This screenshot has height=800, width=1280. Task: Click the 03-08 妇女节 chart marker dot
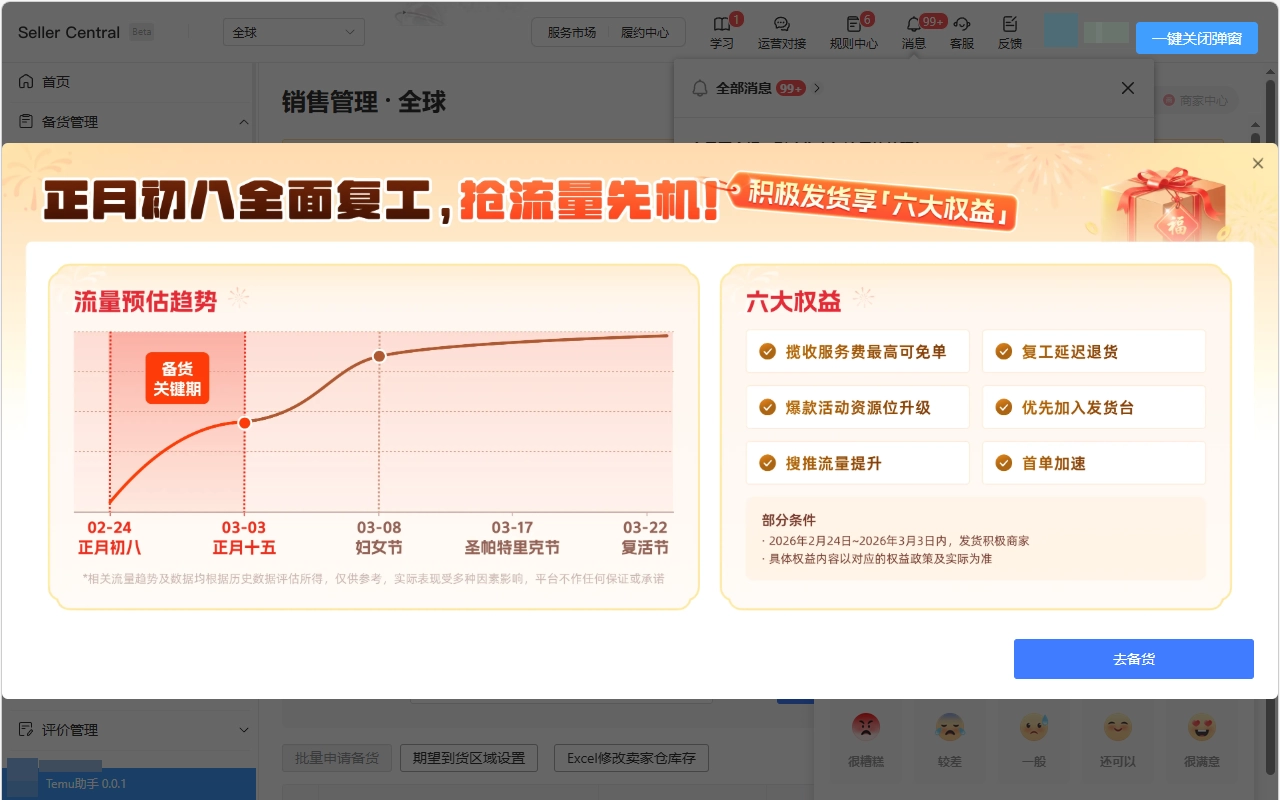379,355
